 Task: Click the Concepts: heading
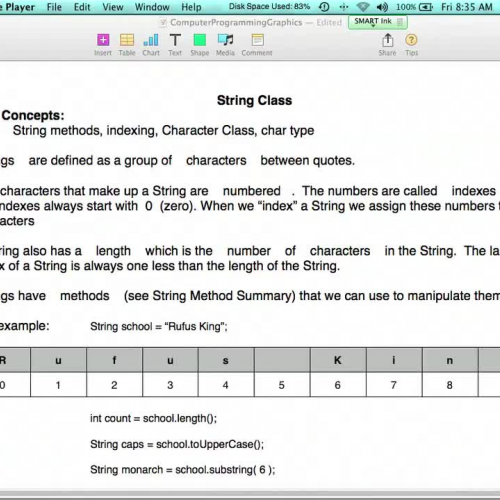[33, 115]
